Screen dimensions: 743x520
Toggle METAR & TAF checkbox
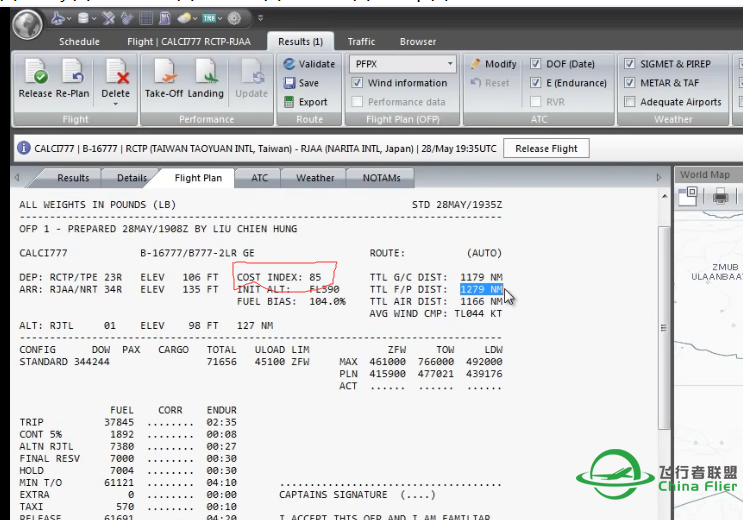(629, 83)
